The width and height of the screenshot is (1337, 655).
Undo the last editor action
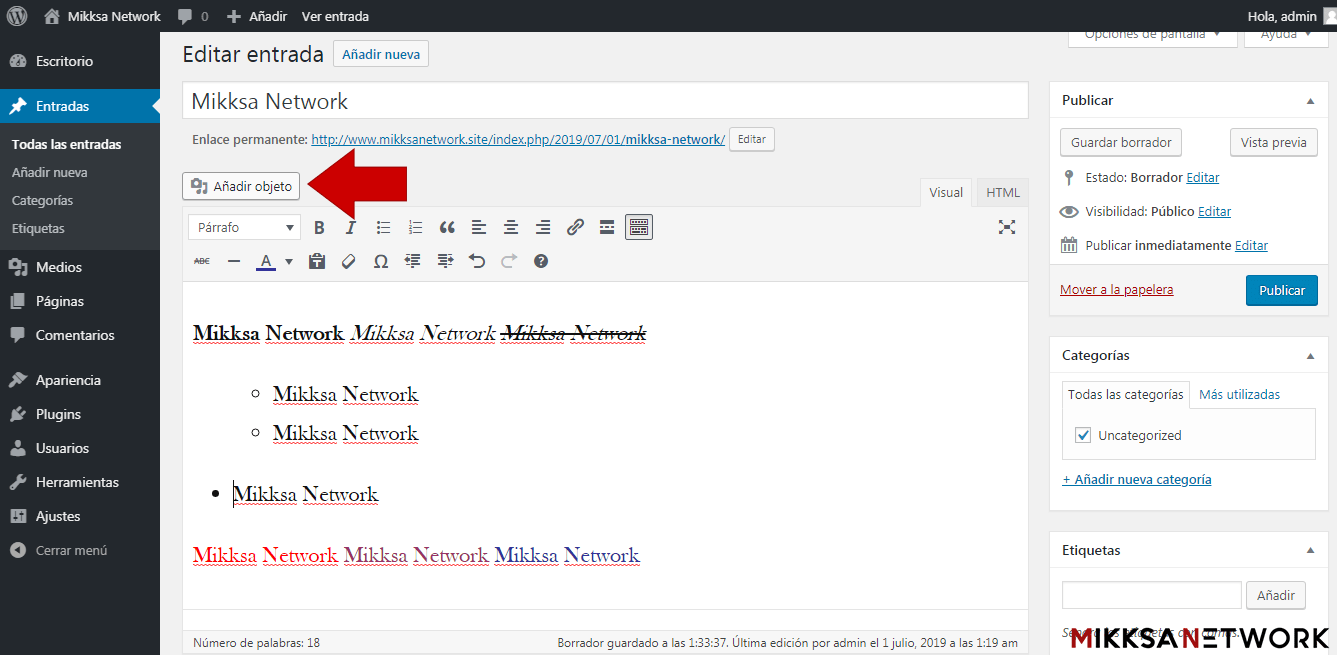click(x=477, y=261)
